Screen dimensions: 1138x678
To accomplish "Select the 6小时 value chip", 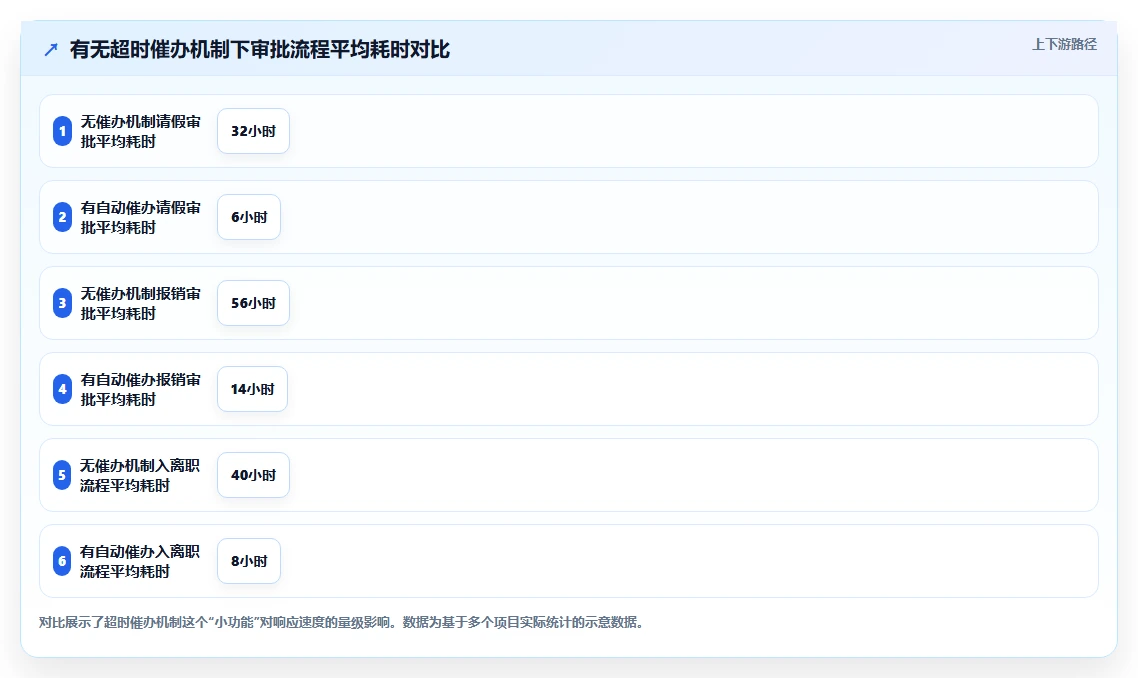I will coord(249,217).
